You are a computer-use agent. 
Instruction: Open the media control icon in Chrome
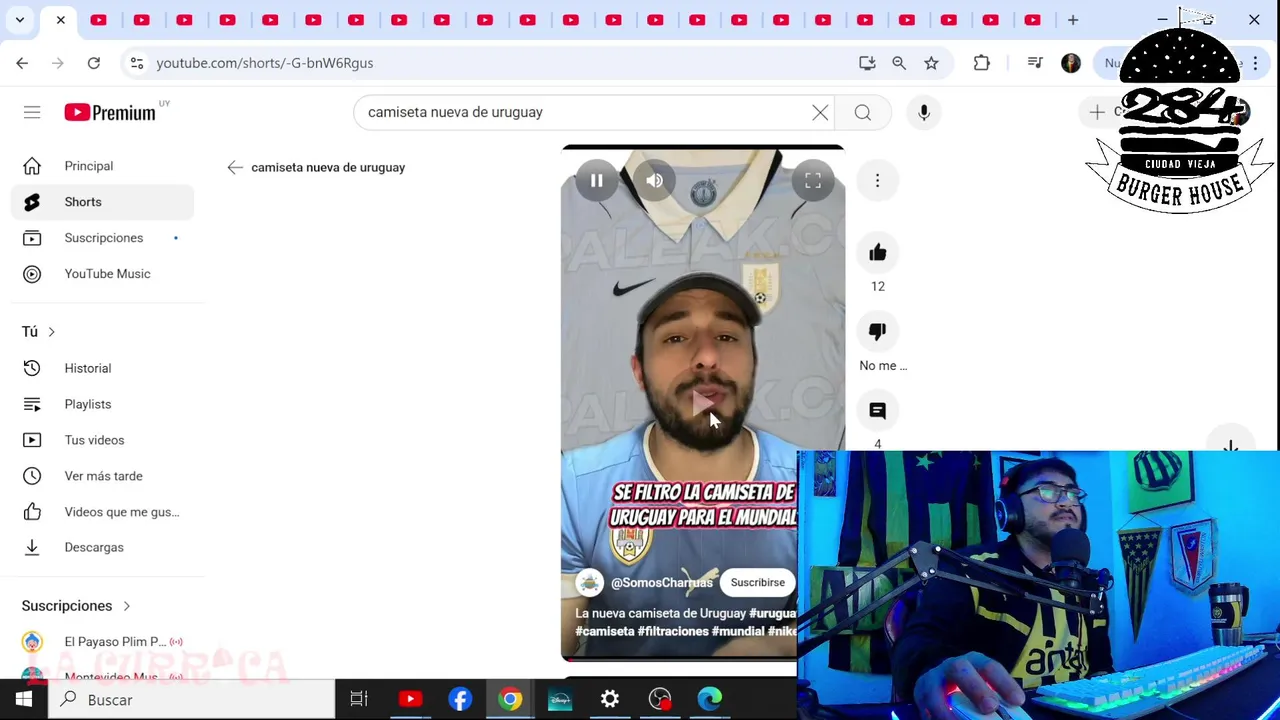click(x=1035, y=63)
